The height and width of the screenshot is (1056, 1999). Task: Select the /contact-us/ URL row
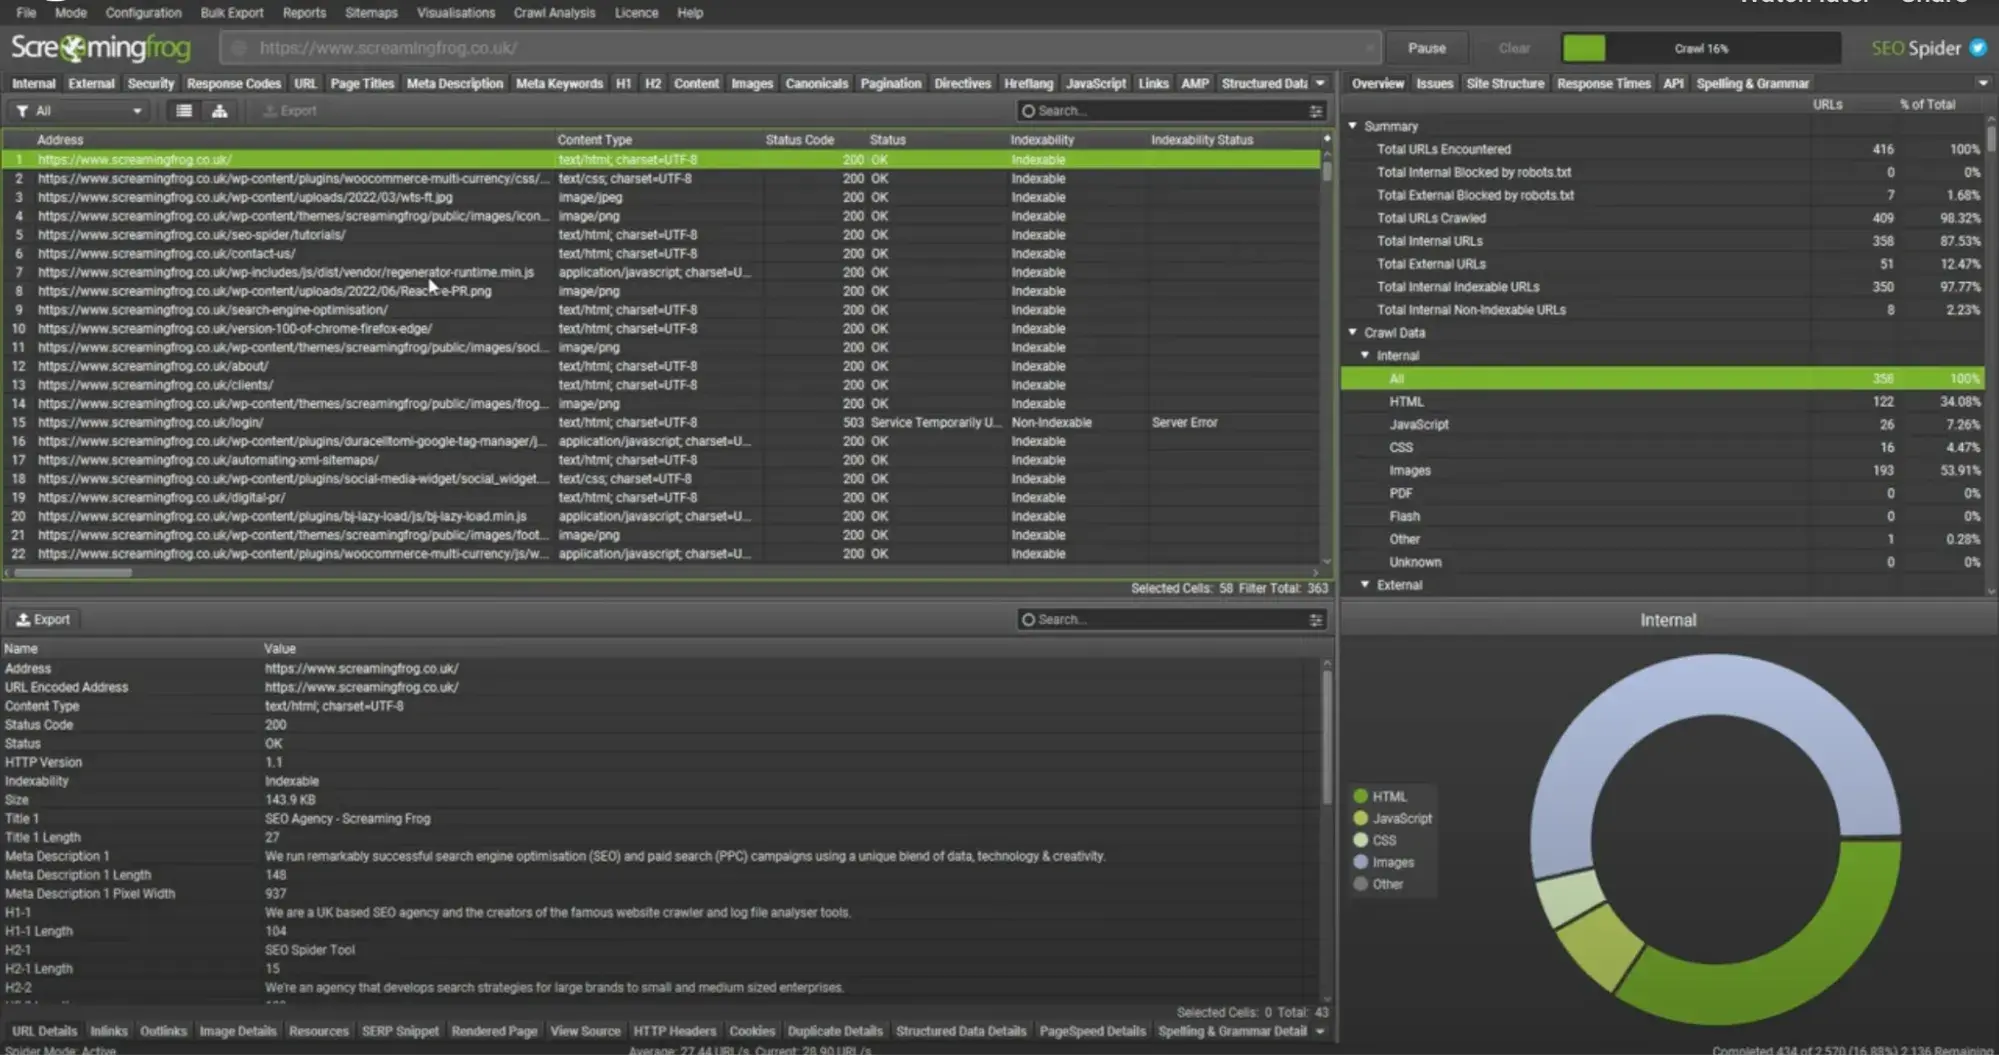point(660,253)
